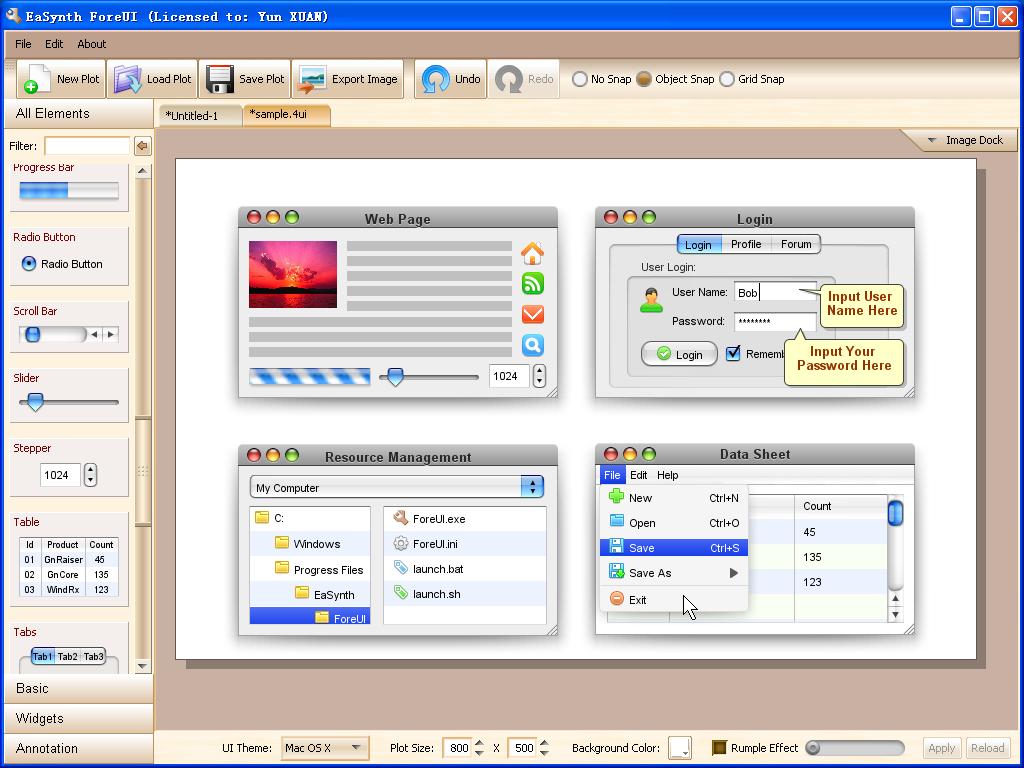
Task: Click the New Plot toolbar icon
Action: click(x=38, y=79)
